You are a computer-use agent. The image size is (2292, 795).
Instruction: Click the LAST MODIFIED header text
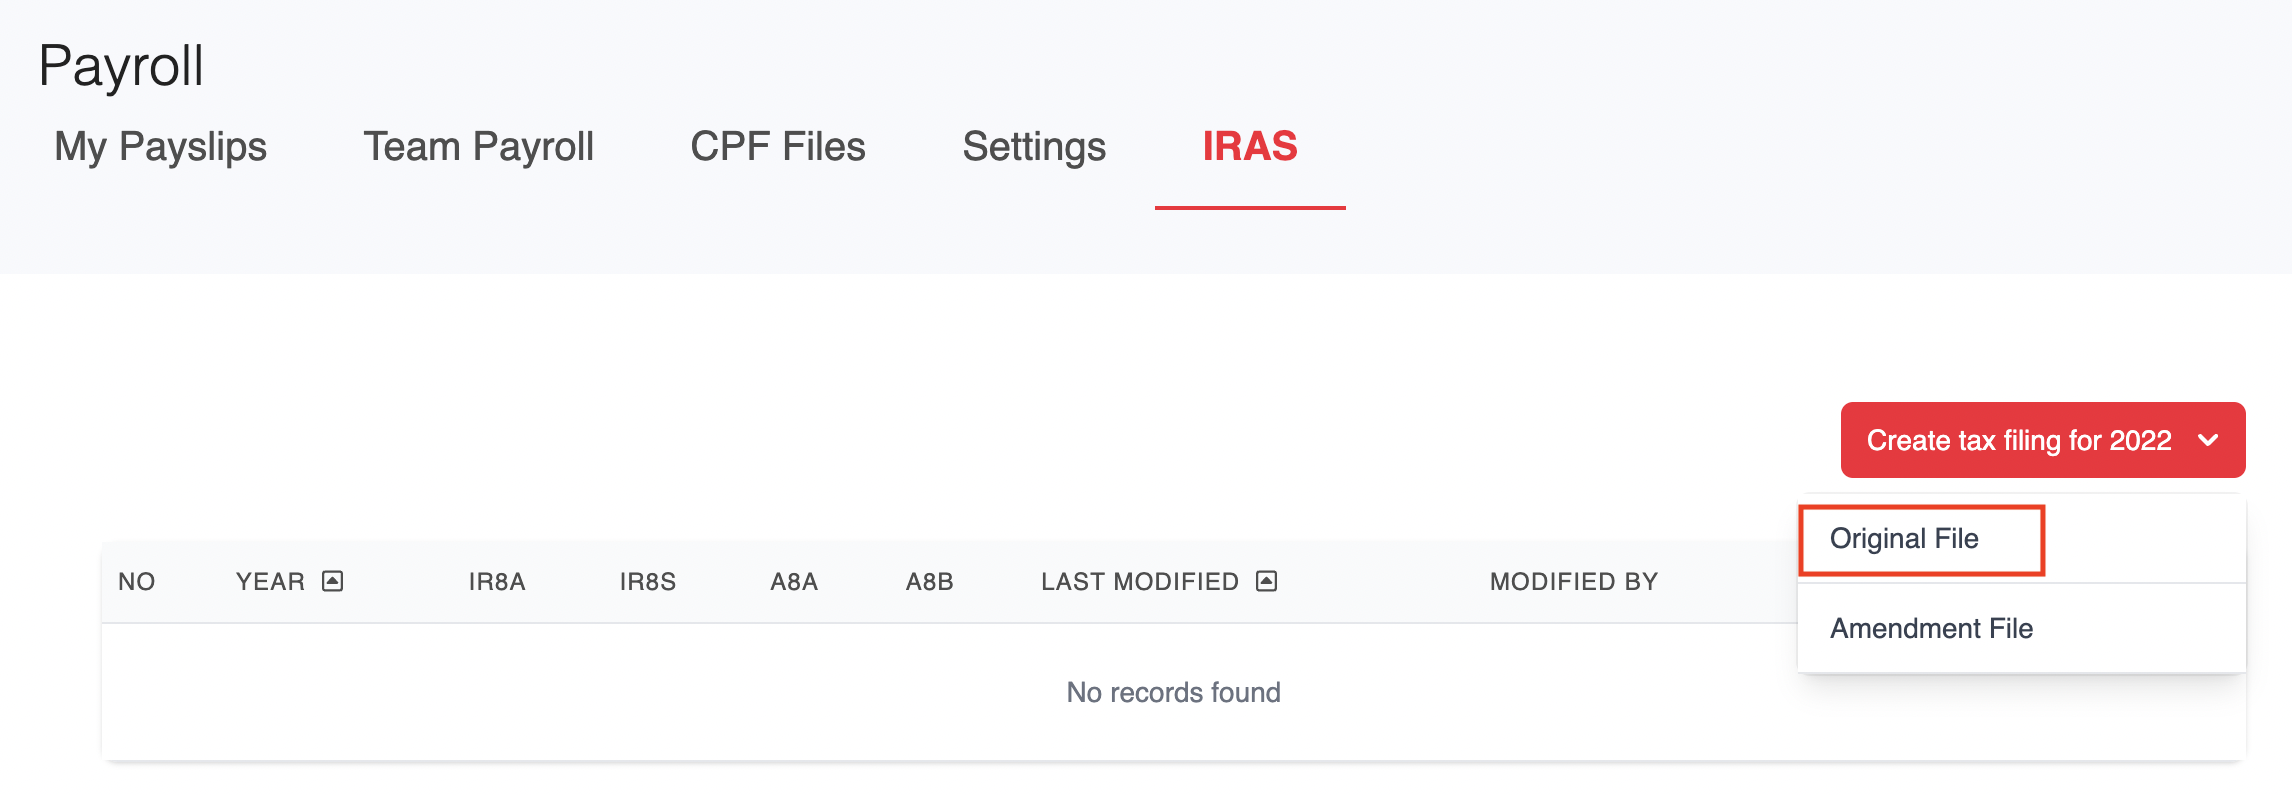(1140, 582)
